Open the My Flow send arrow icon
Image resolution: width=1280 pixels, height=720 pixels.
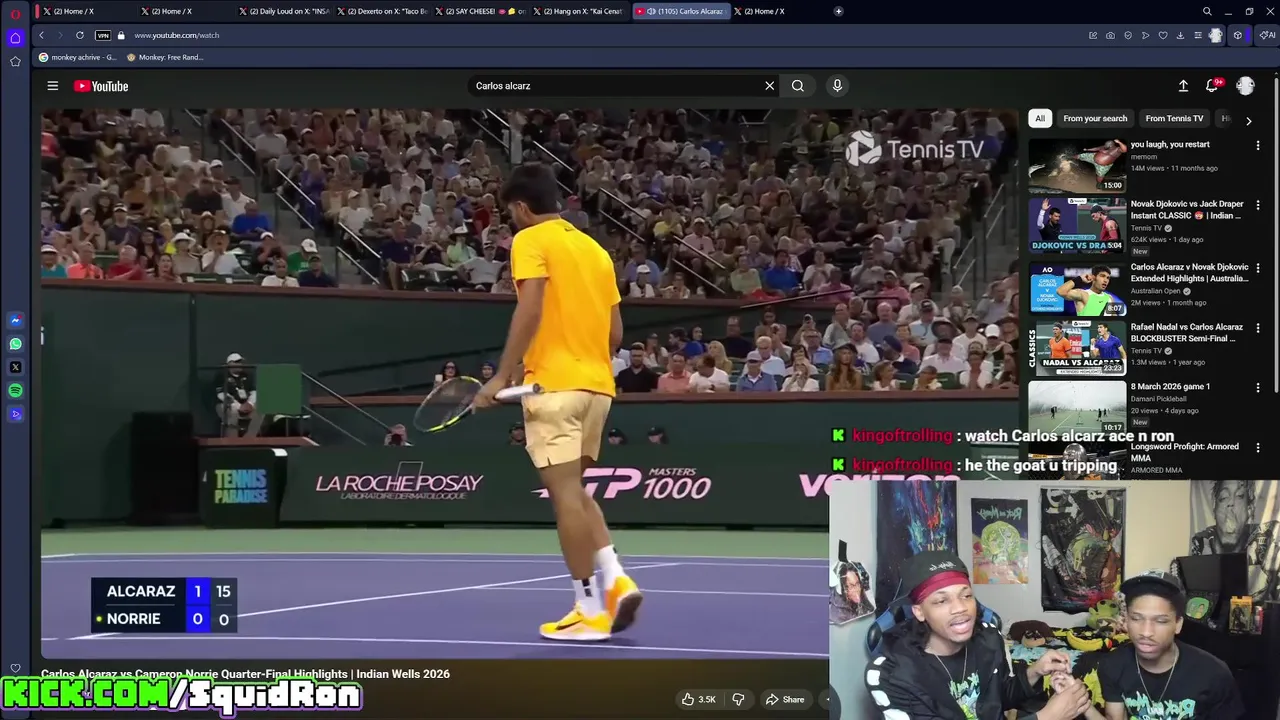pos(1145,35)
